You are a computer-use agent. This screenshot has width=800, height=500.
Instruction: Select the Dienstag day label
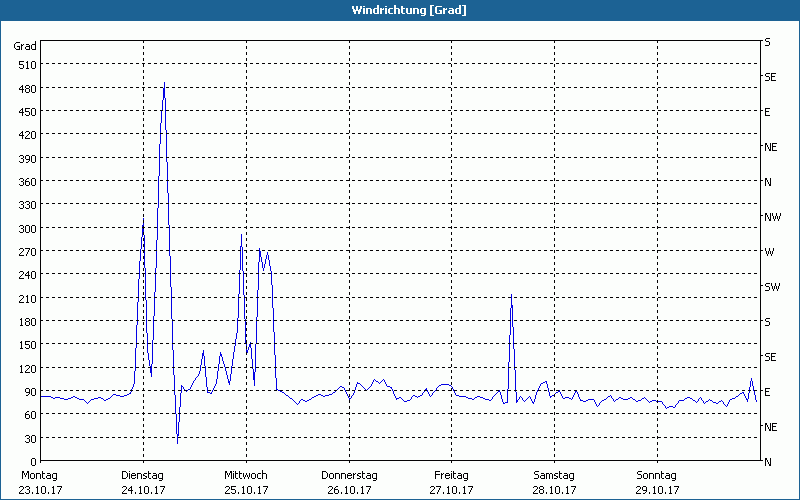click(x=142, y=475)
